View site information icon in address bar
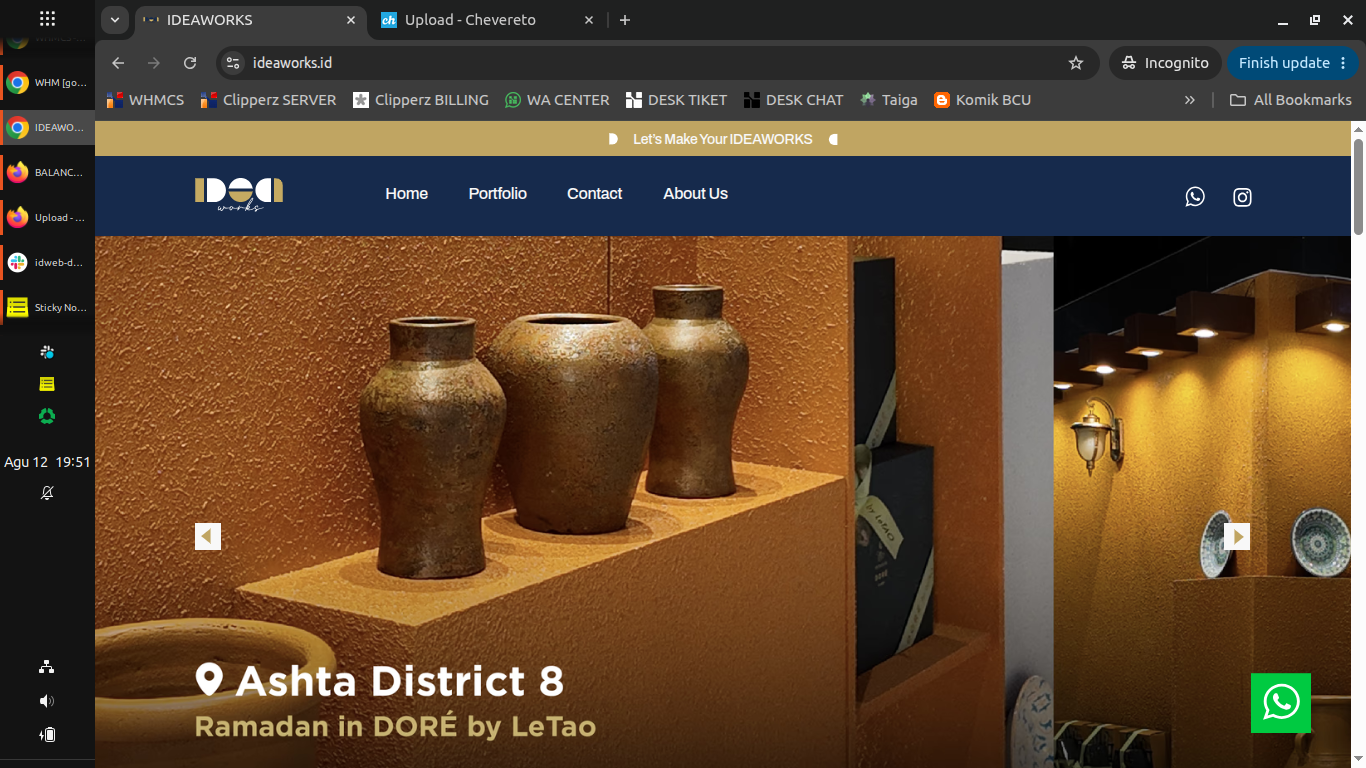 point(233,63)
